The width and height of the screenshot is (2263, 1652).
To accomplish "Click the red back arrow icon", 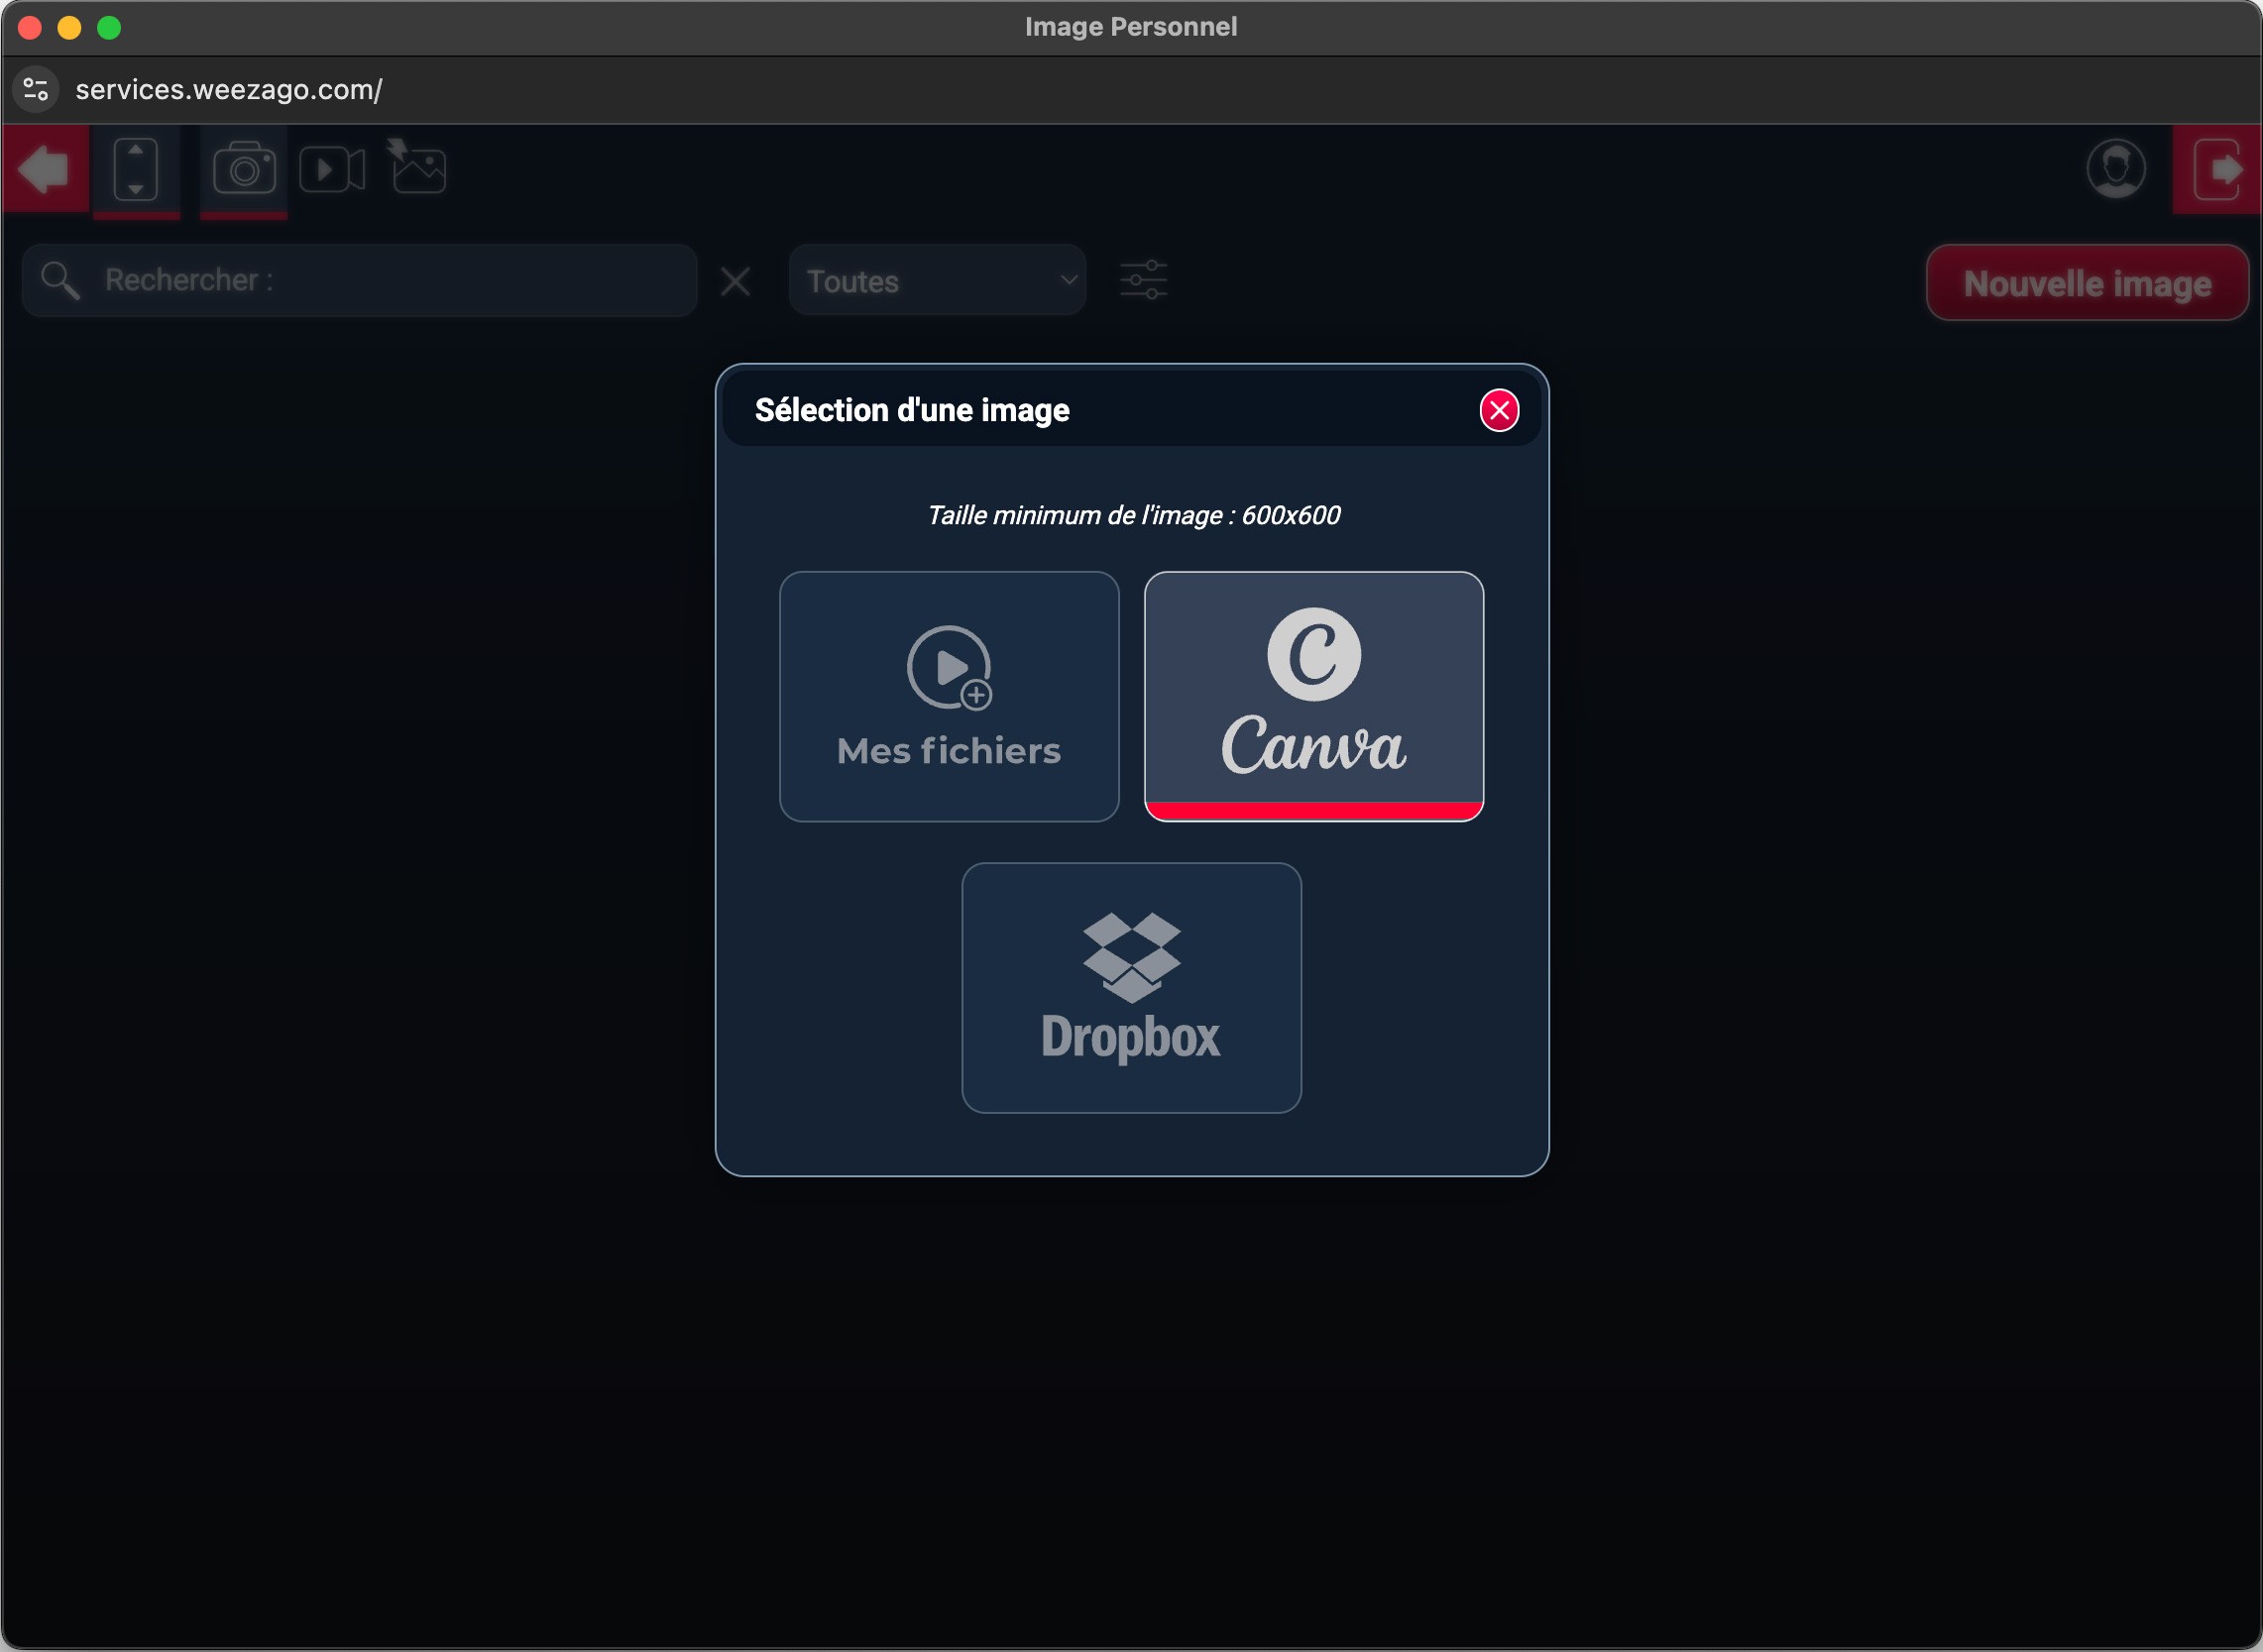I will click(x=45, y=168).
